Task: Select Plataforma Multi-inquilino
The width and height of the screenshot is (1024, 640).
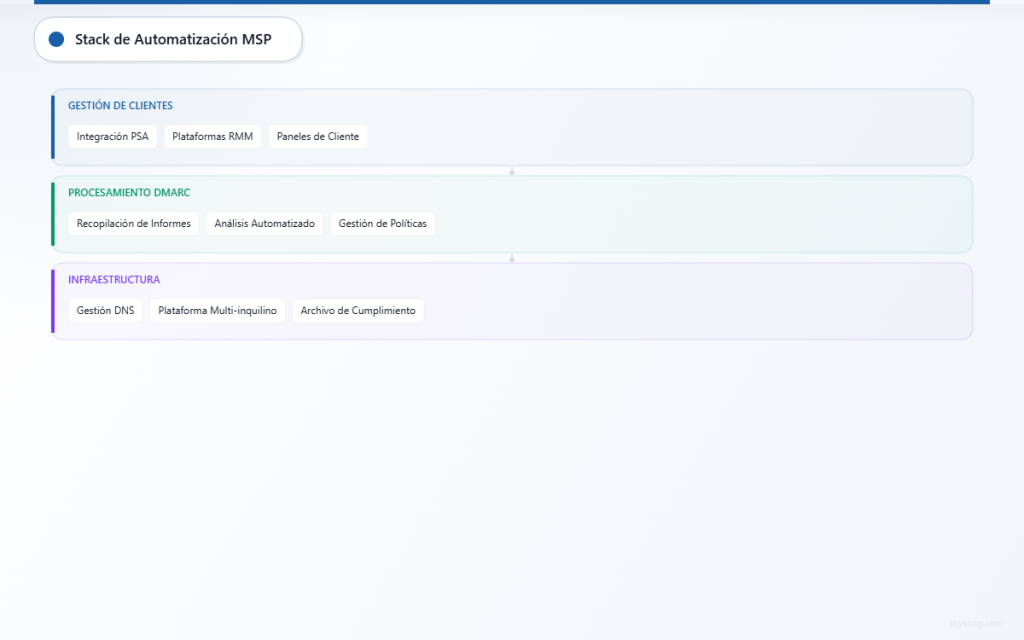Action: 217,310
